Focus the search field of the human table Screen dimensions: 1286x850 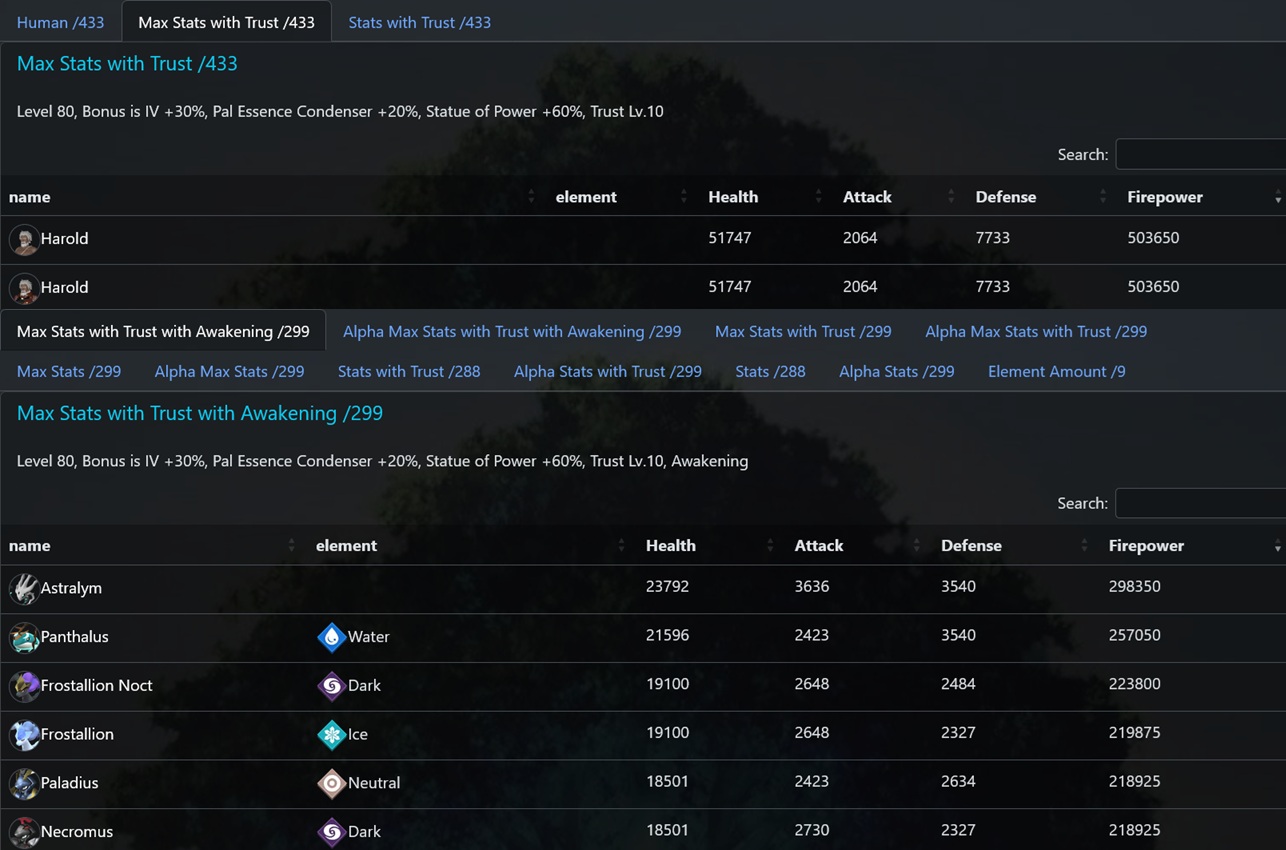point(1200,154)
